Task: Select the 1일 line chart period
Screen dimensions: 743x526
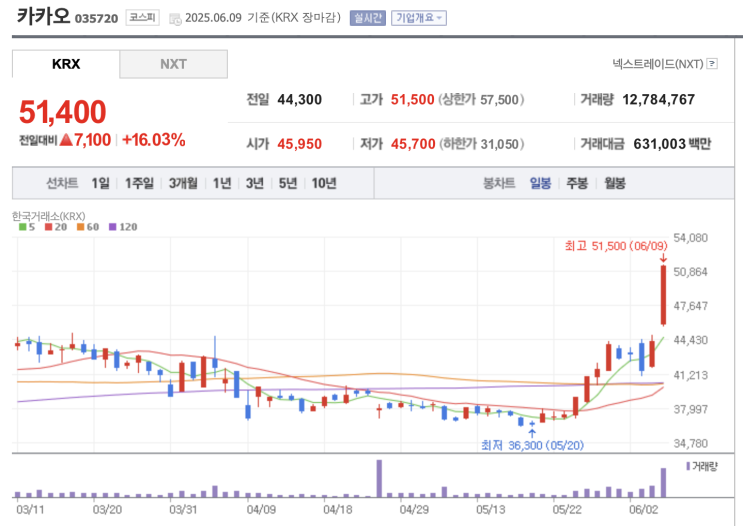Action: (100, 183)
